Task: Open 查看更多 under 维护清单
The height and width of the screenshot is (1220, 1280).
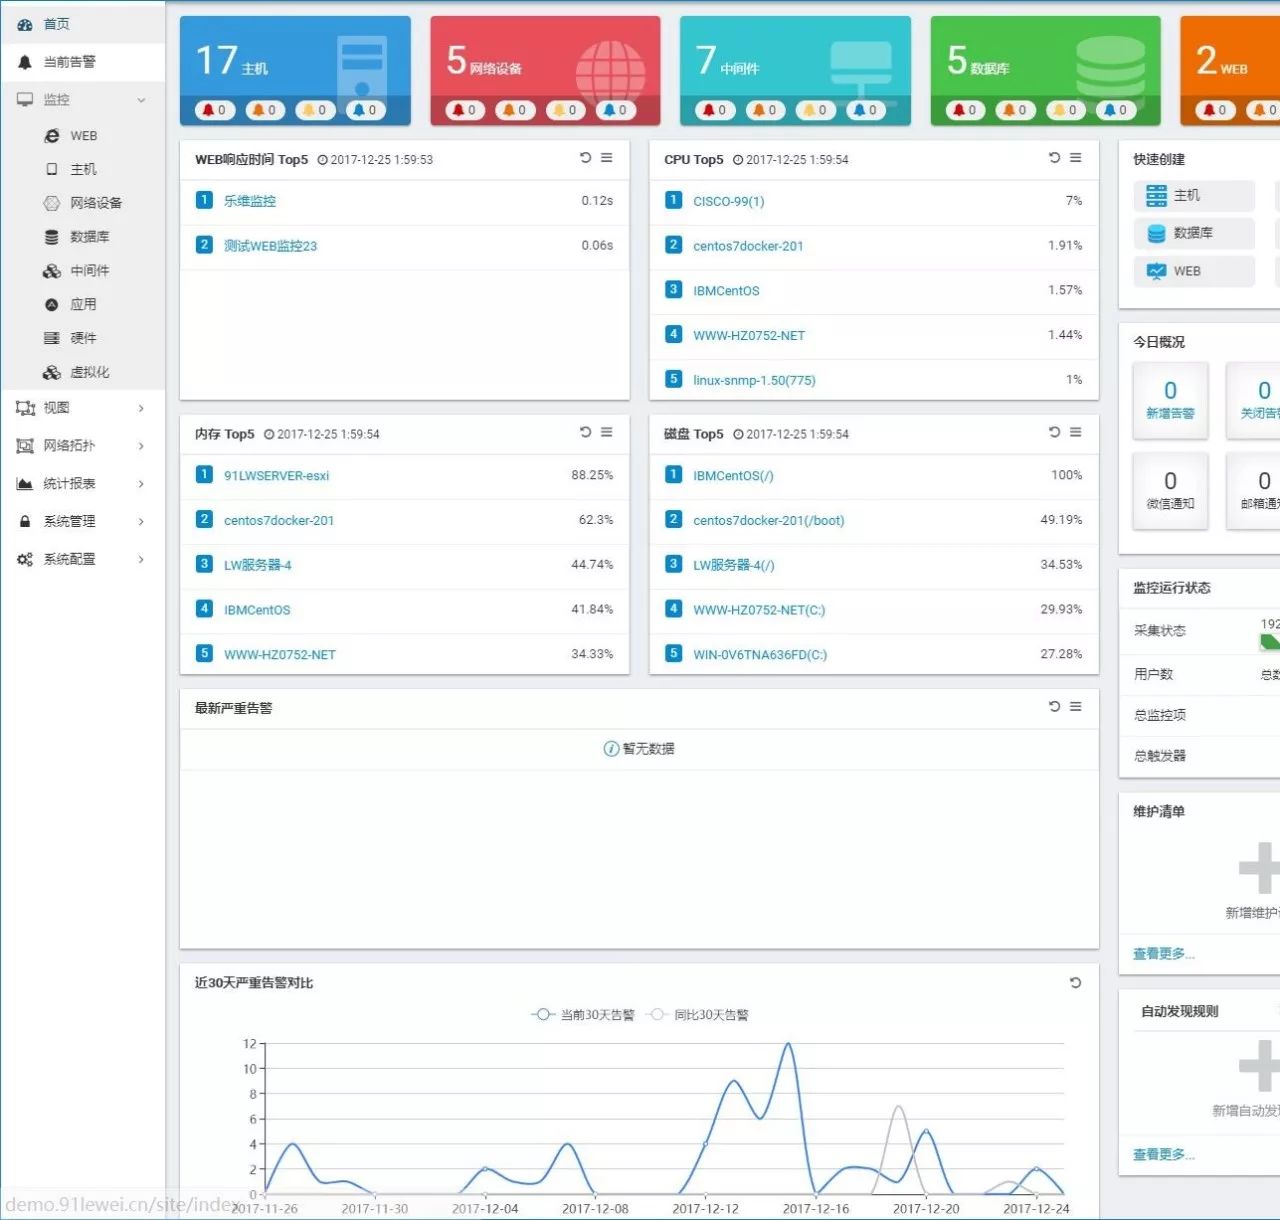Action: 1164,953
